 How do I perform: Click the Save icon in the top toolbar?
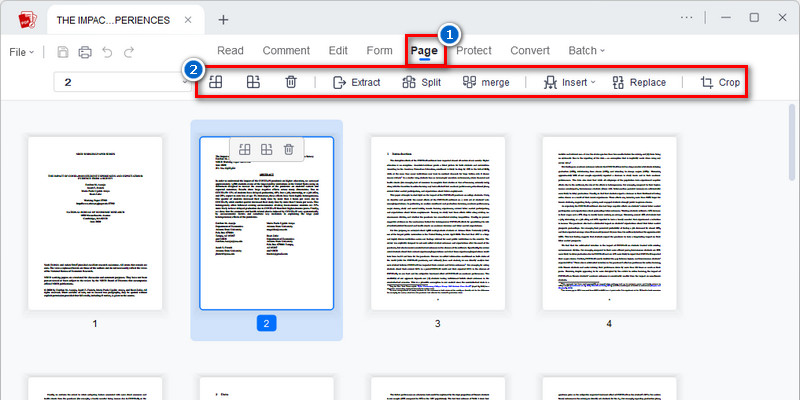63,52
